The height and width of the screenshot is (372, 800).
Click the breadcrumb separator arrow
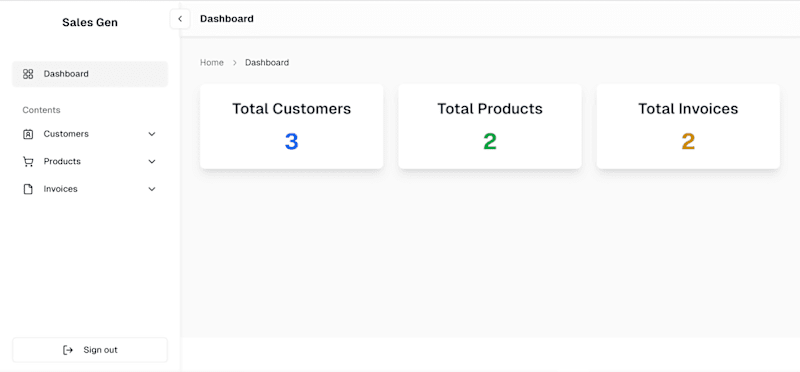tap(235, 63)
